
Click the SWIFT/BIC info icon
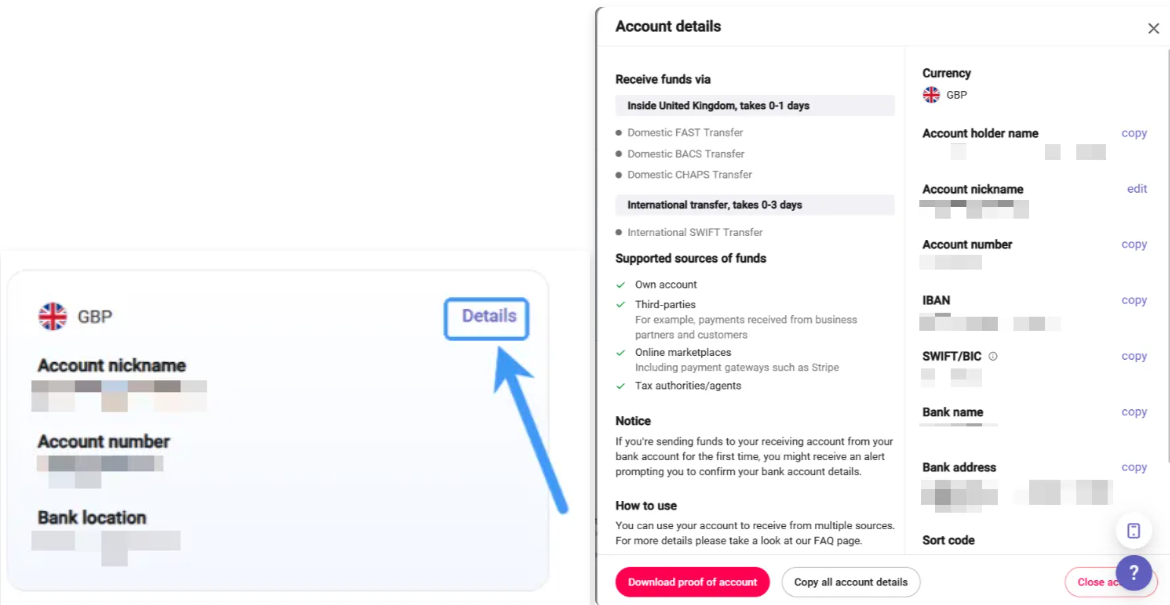[993, 356]
